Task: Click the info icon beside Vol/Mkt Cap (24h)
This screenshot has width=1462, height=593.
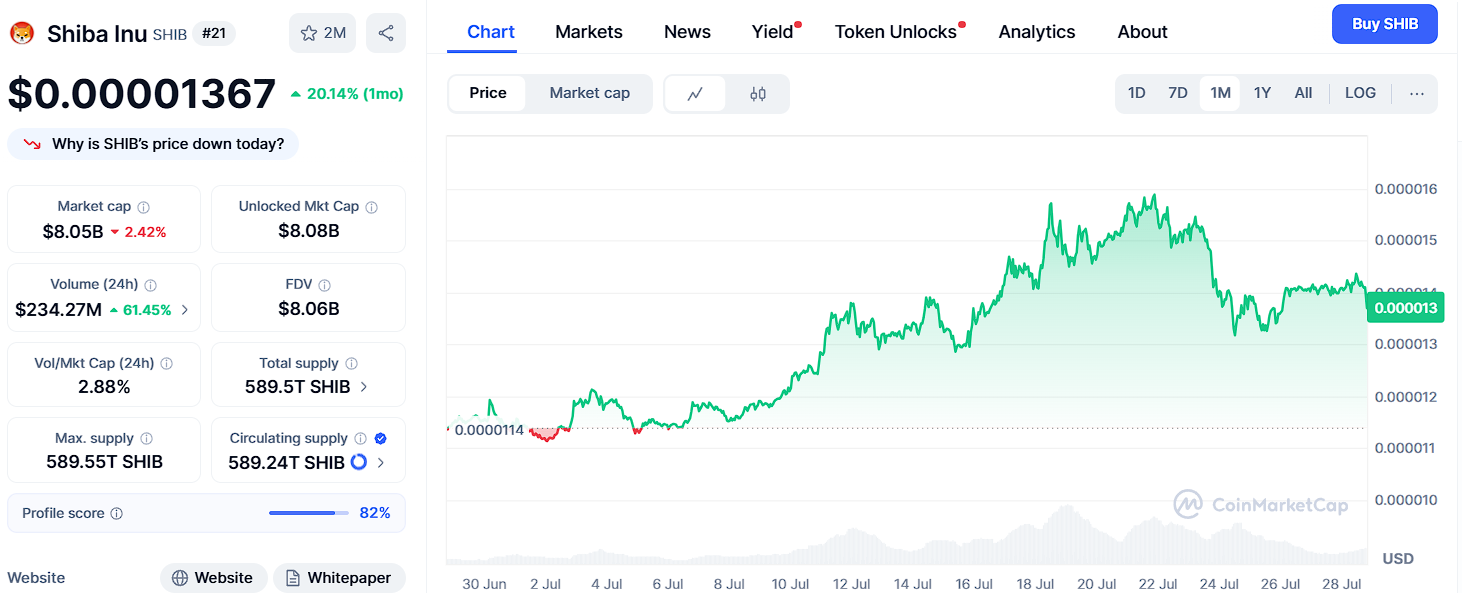Action: [167, 364]
